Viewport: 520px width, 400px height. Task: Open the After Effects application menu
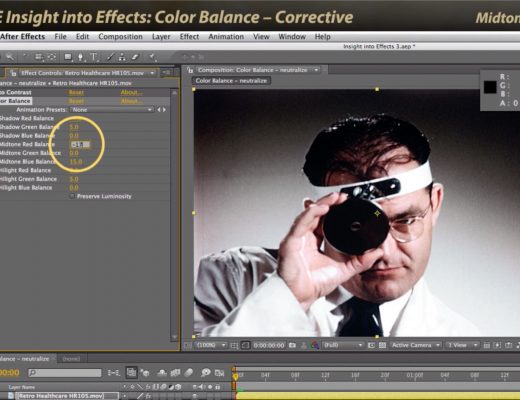(x=23, y=37)
